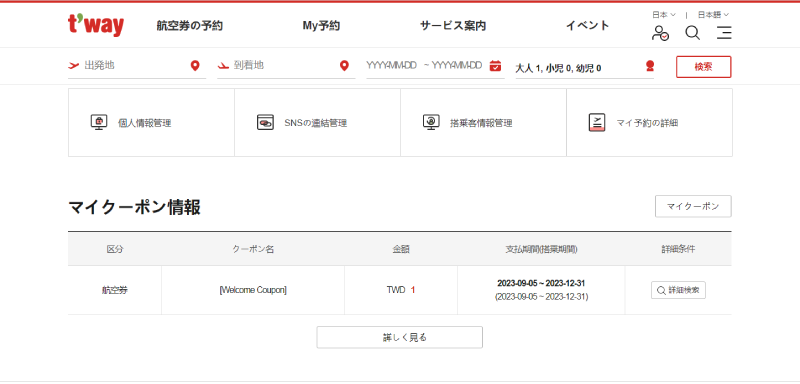800x384 pixels.
Task: Click the 搭乗客情報管理 monitor icon
Action: click(431, 122)
